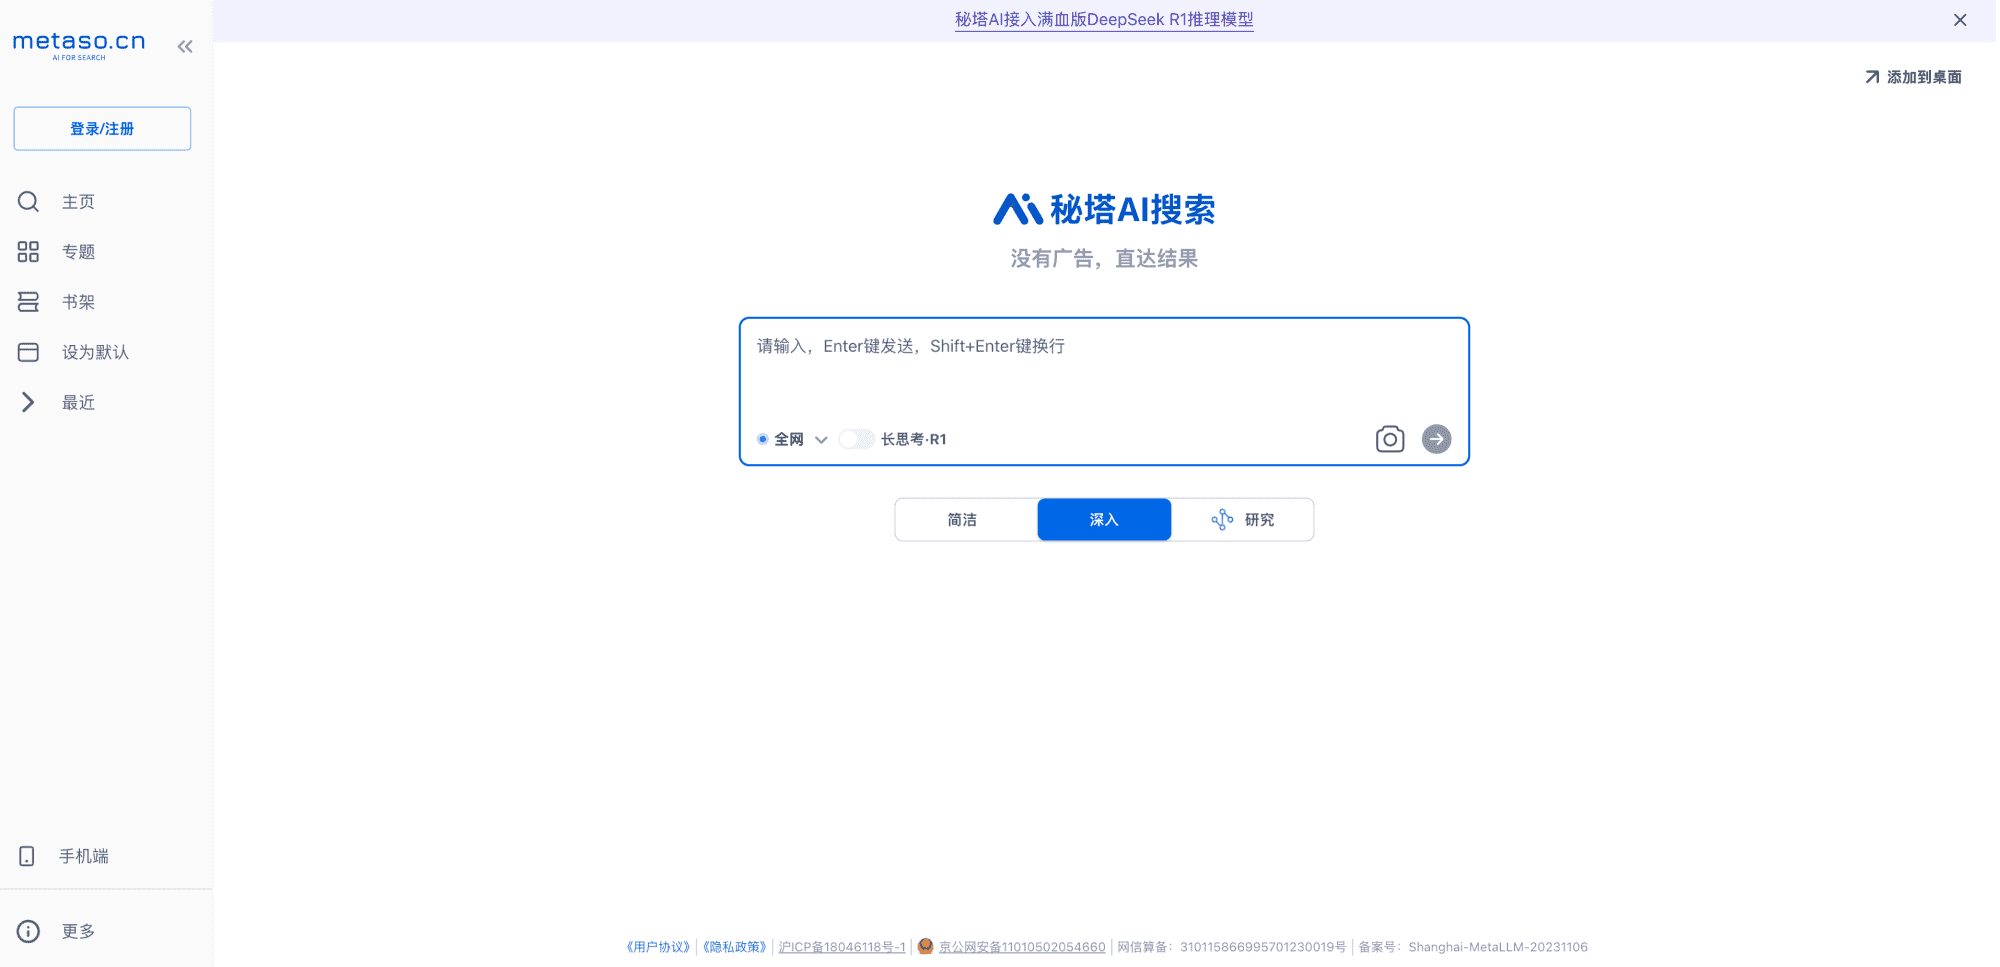The width and height of the screenshot is (2000, 967).
Task: Click the metaso.cn logo
Action: (79, 45)
